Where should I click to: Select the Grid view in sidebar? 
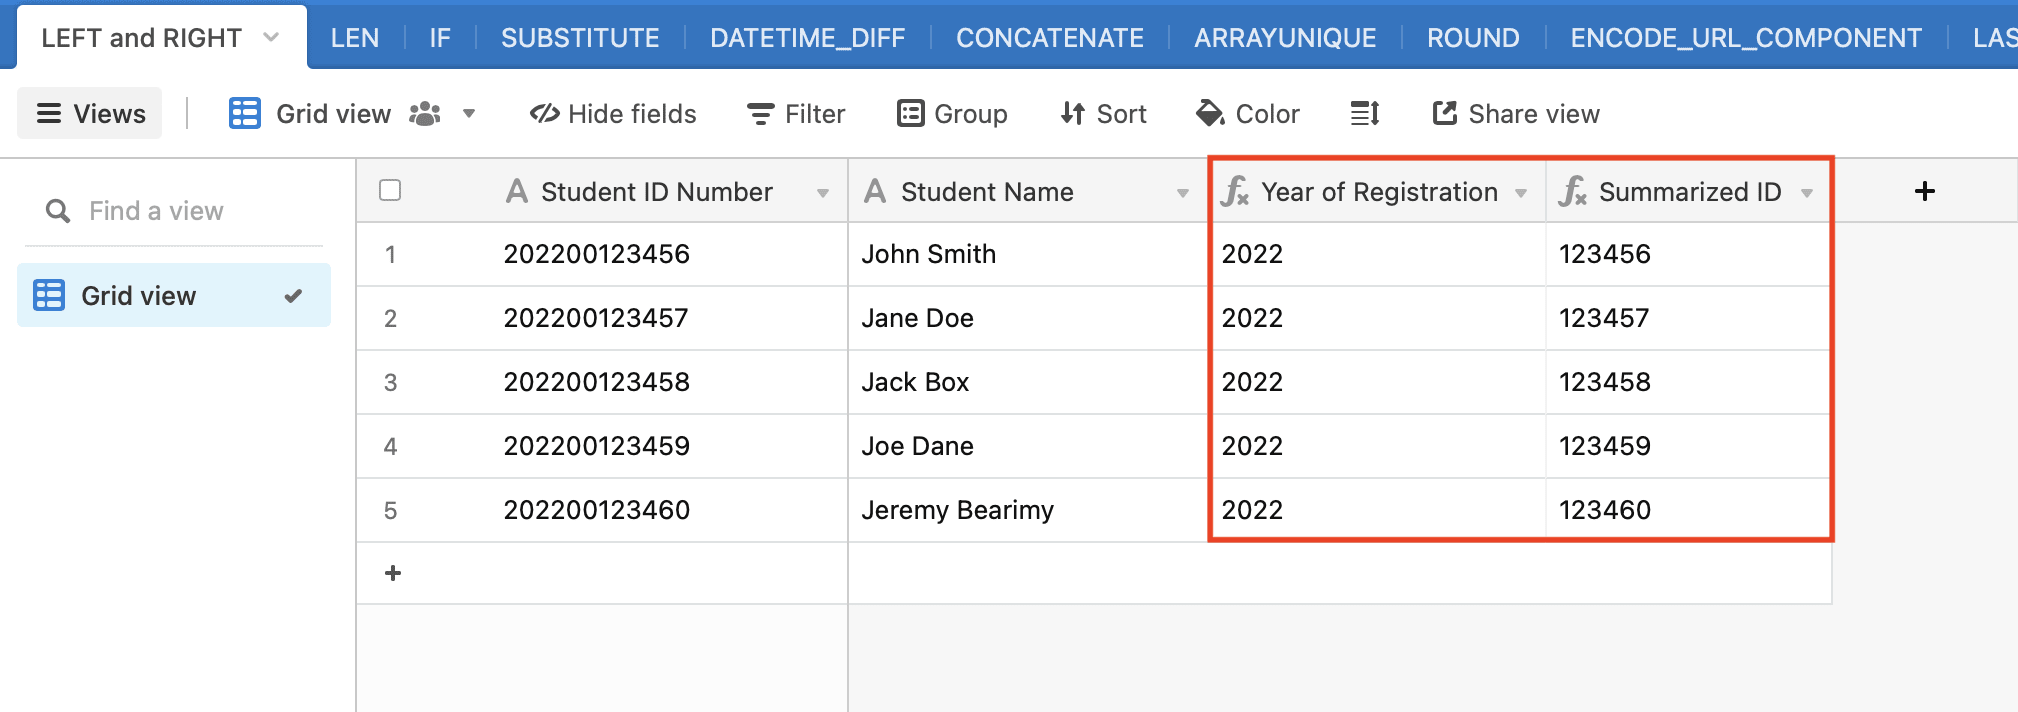pos(174,295)
